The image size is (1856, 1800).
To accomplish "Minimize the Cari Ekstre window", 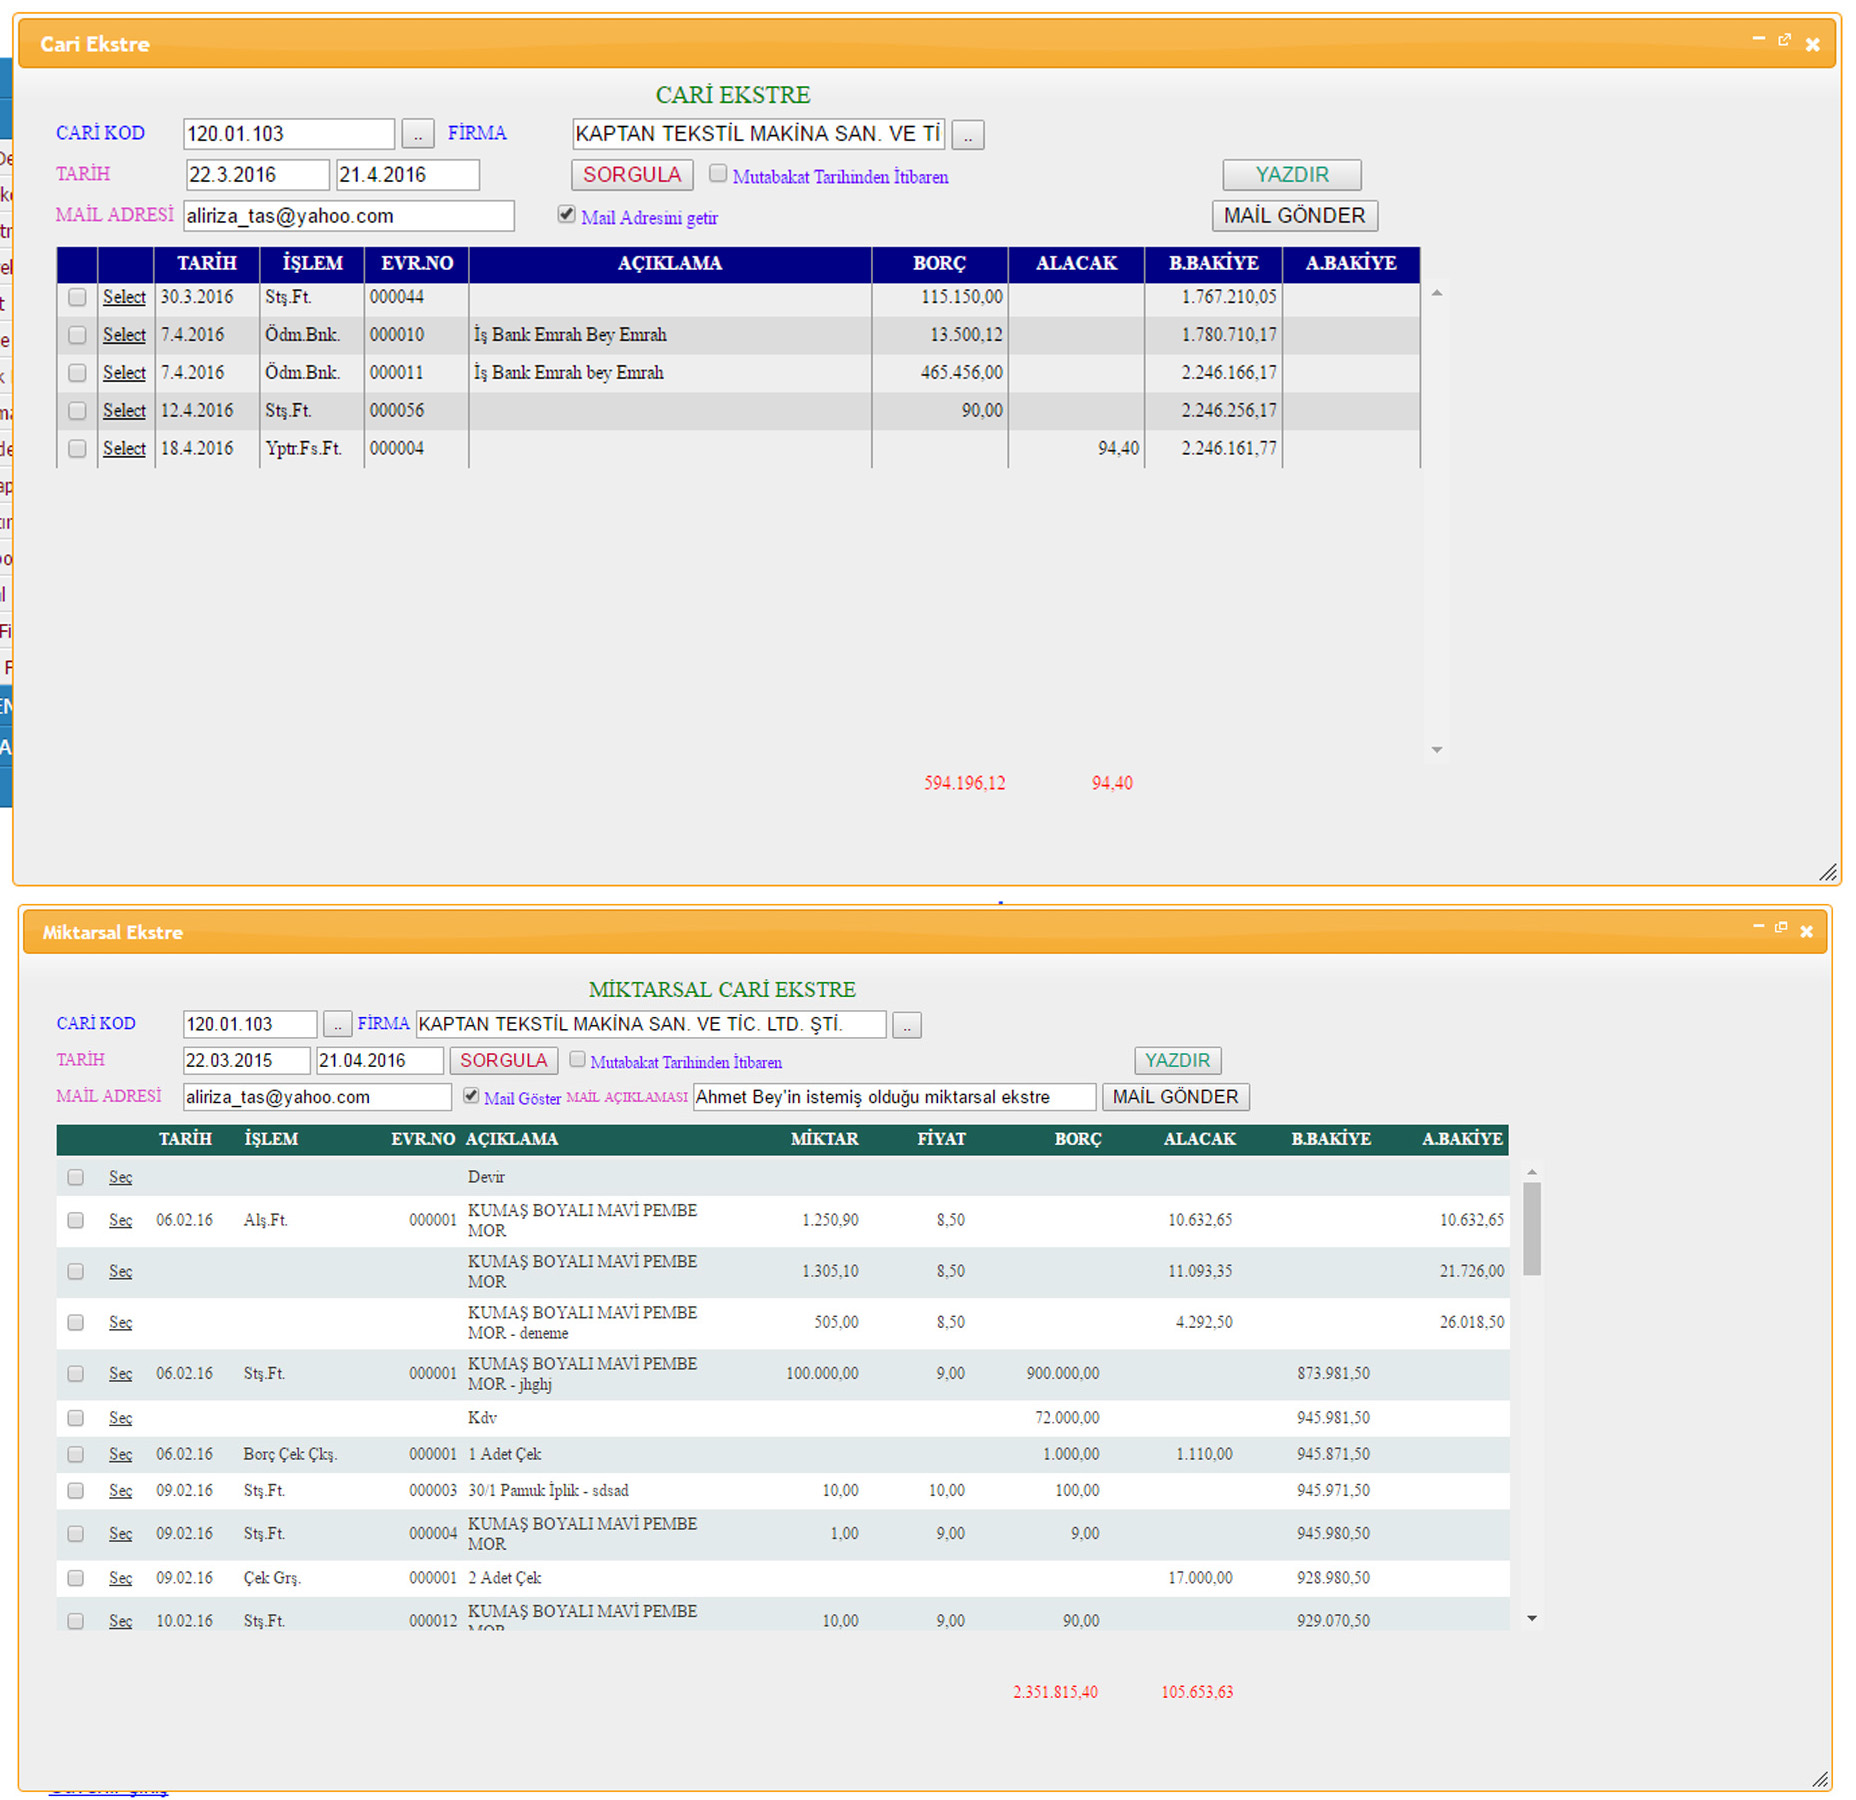I will pos(1758,39).
